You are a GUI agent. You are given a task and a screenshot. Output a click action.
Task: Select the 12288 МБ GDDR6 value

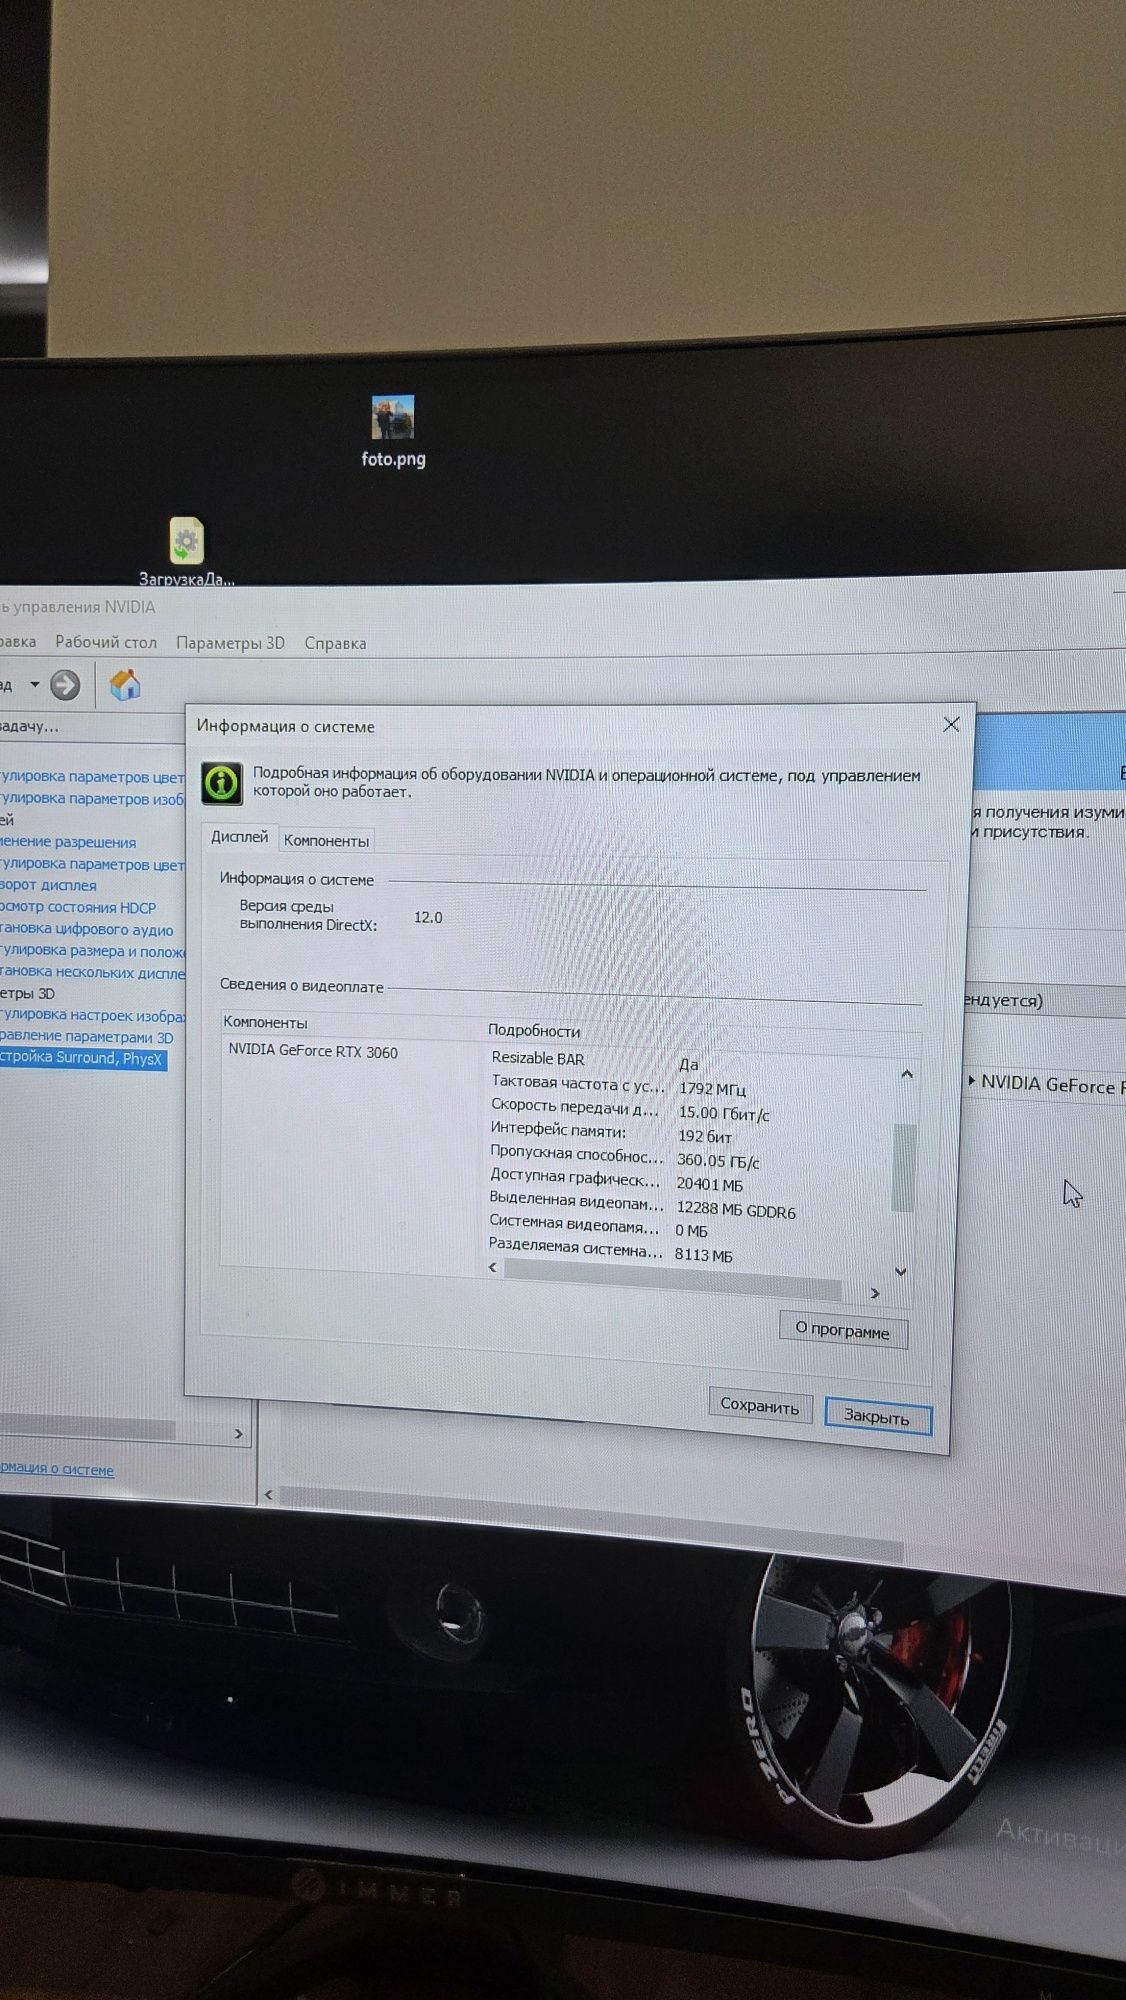pyautogui.click(x=736, y=1210)
